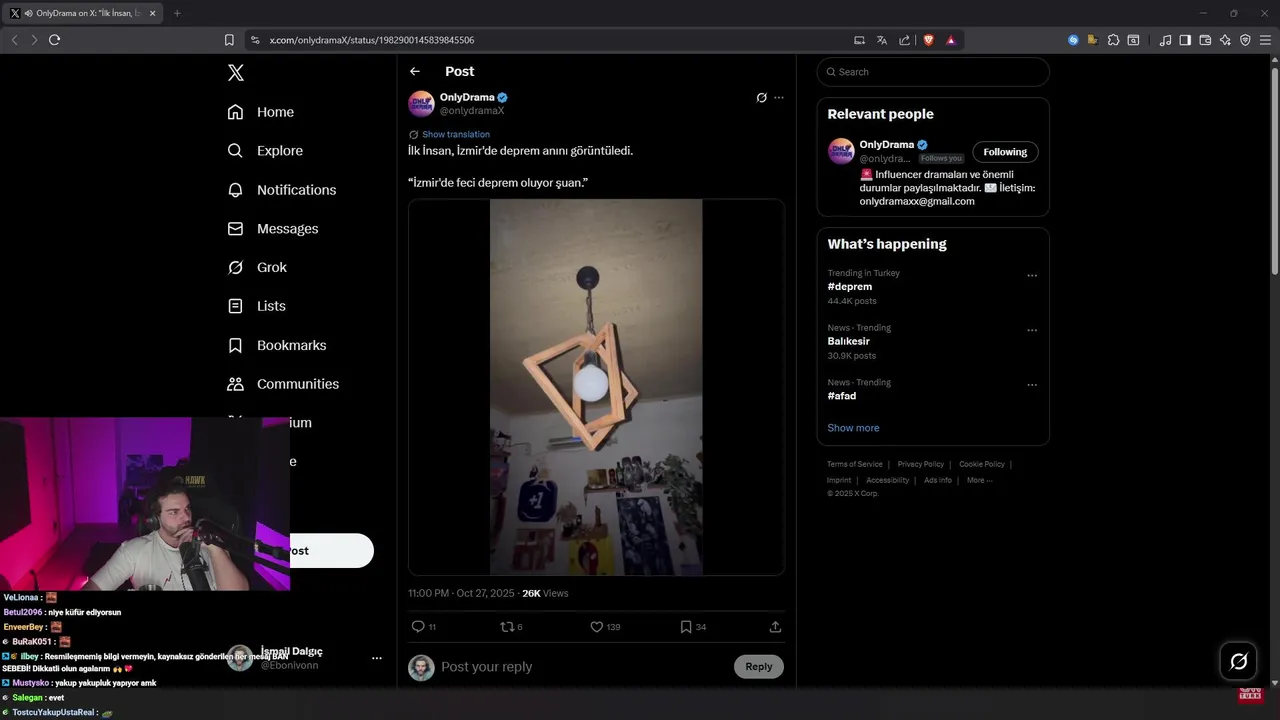The width and height of the screenshot is (1280, 720).
Task: Open the extensions puzzle icon
Action: point(1113,40)
